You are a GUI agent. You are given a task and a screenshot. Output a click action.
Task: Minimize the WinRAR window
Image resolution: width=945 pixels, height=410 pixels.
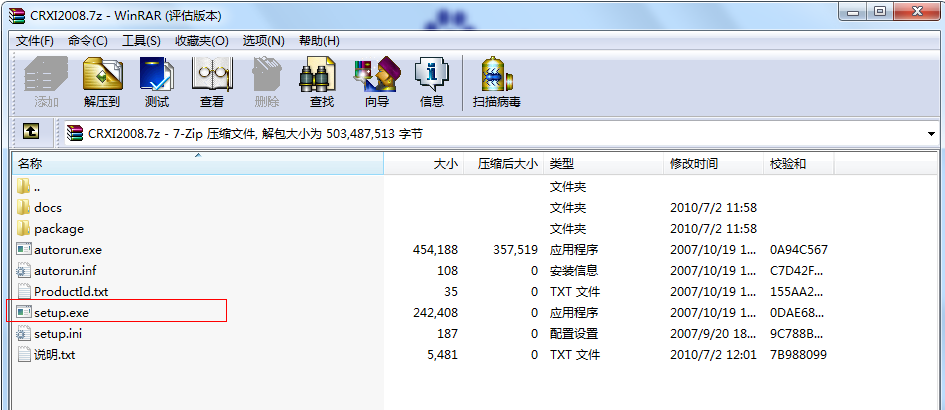(853, 11)
